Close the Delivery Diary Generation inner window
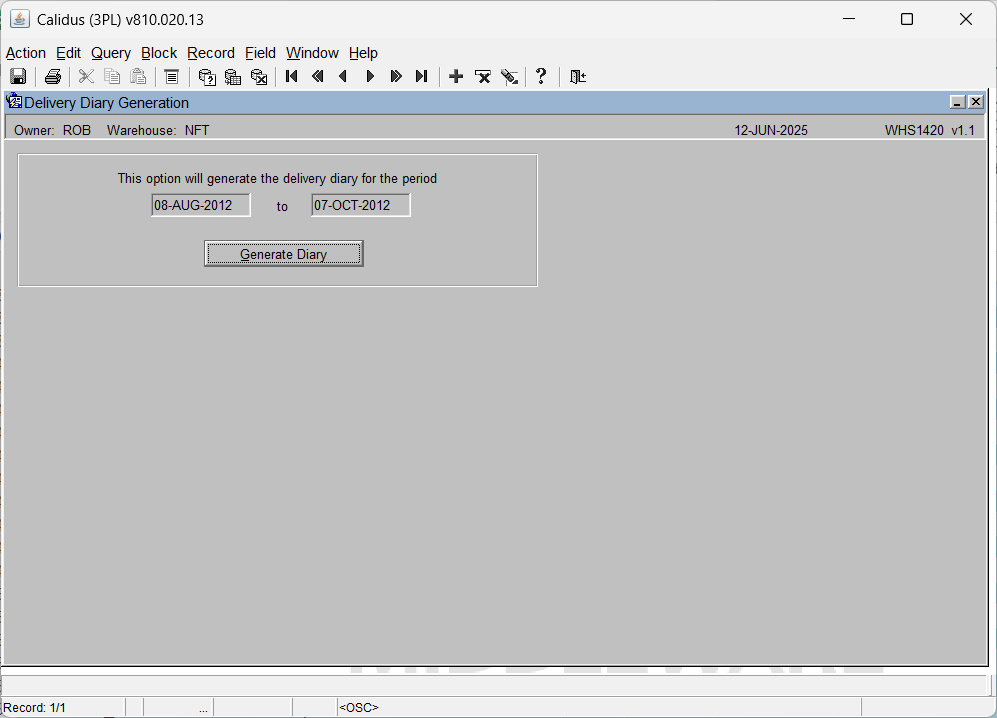This screenshot has width=997, height=718. click(976, 102)
